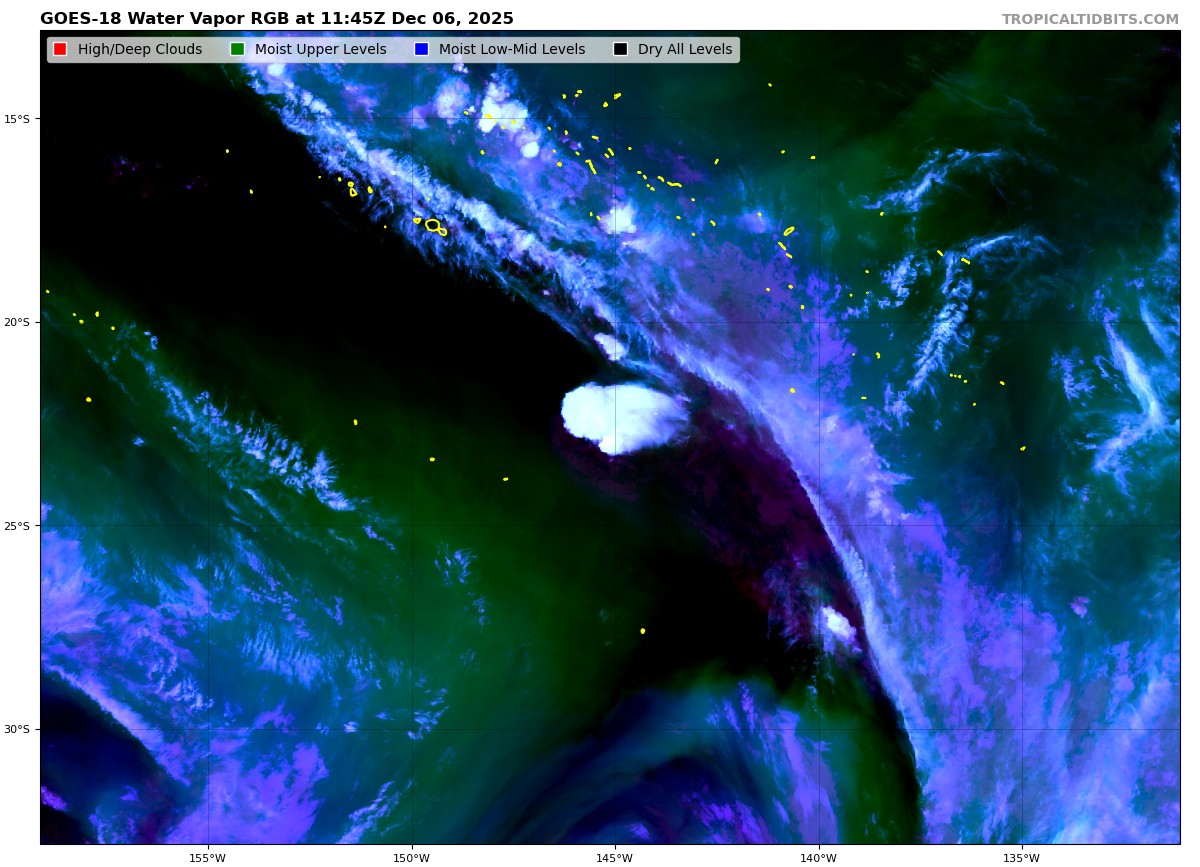The image size is (1200, 867).
Task: Click the largest yellow island outline
Action: (433, 225)
